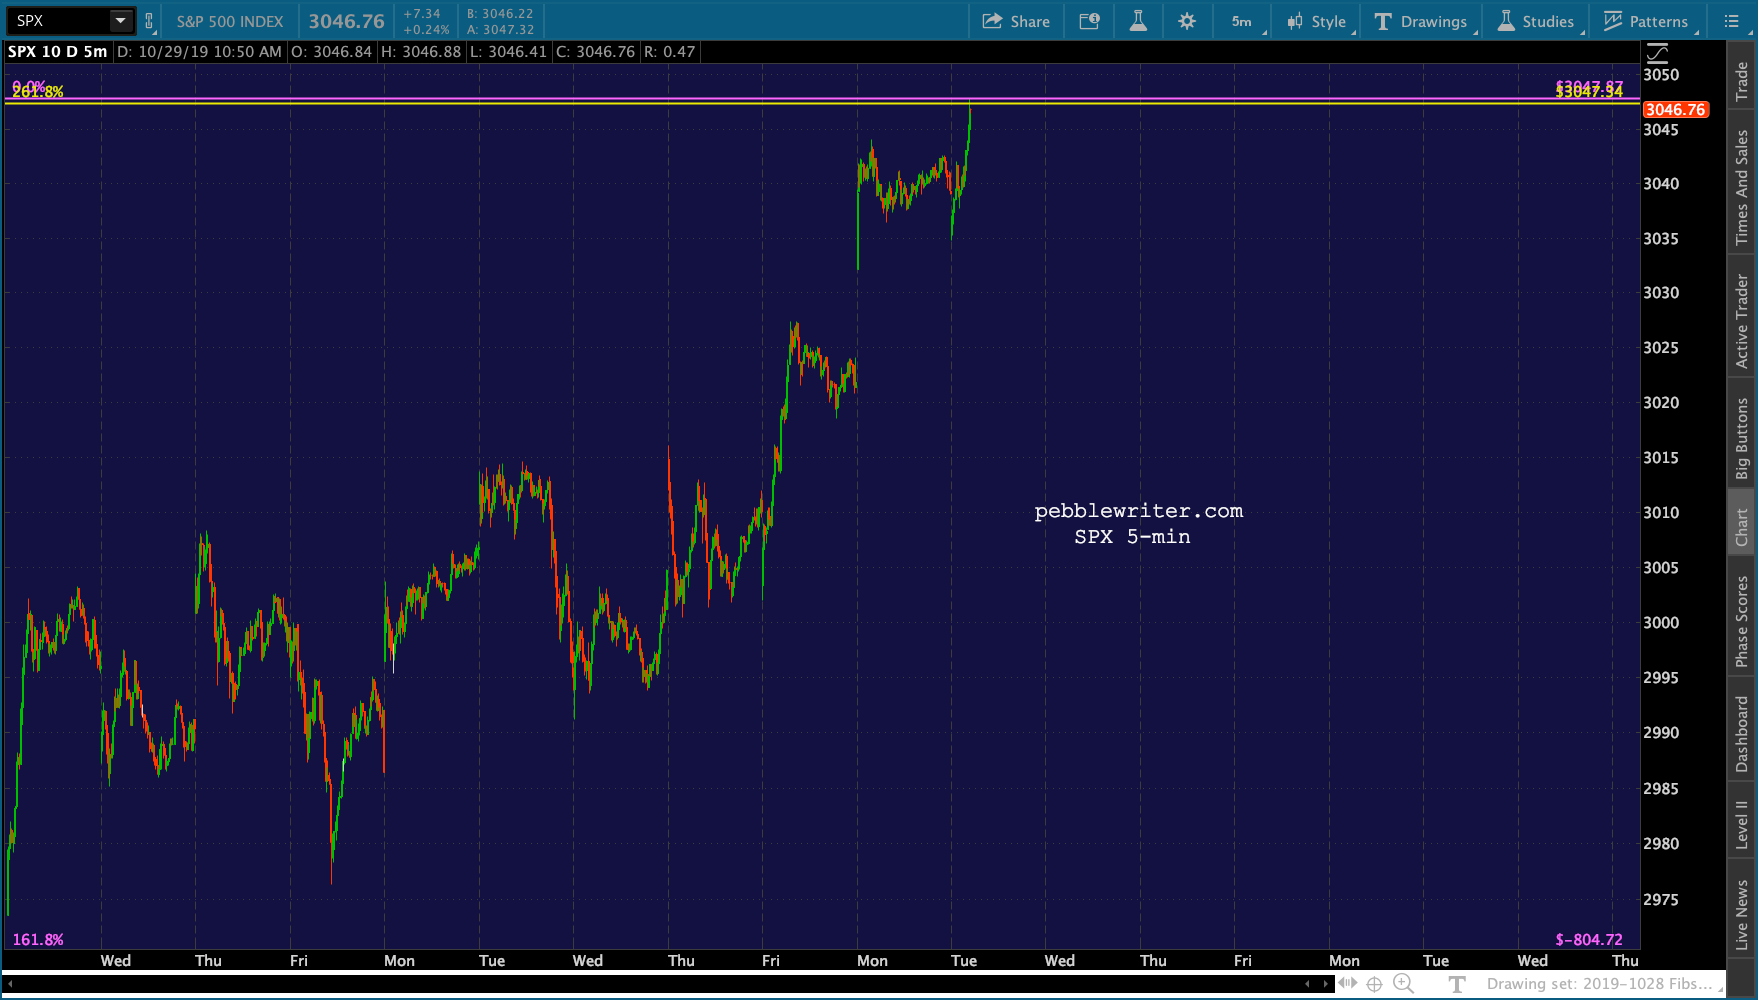The width and height of the screenshot is (1758, 1000).
Task: Select the Active Trader side tab
Action: pos(1741,321)
